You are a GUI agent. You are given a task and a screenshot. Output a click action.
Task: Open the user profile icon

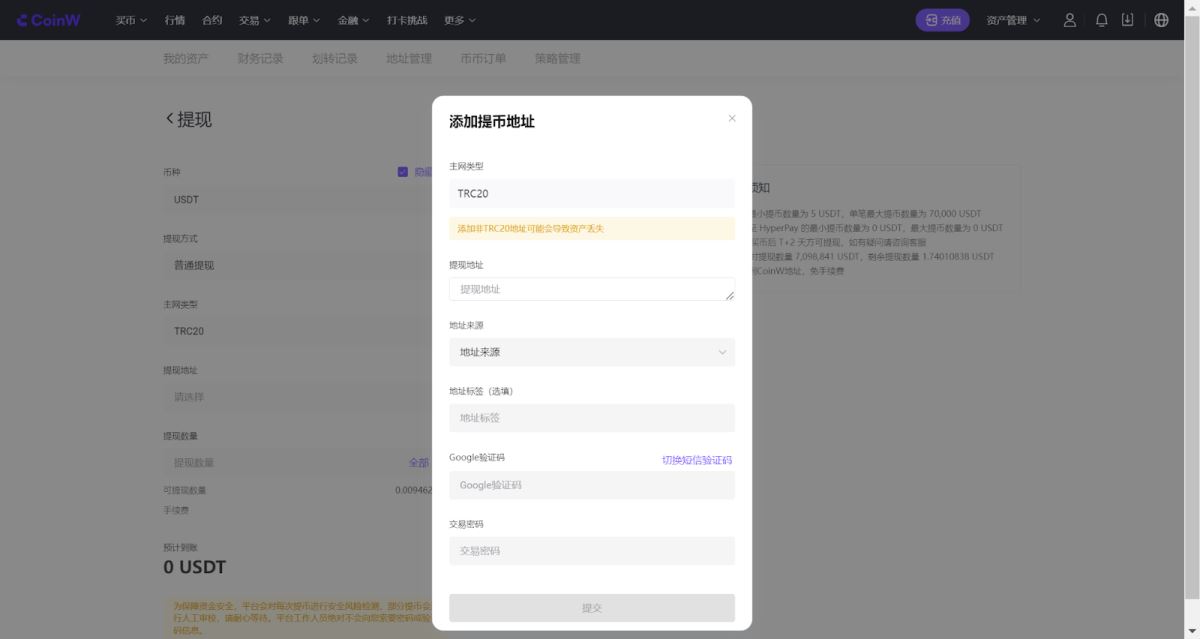pyautogui.click(x=1069, y=19)
